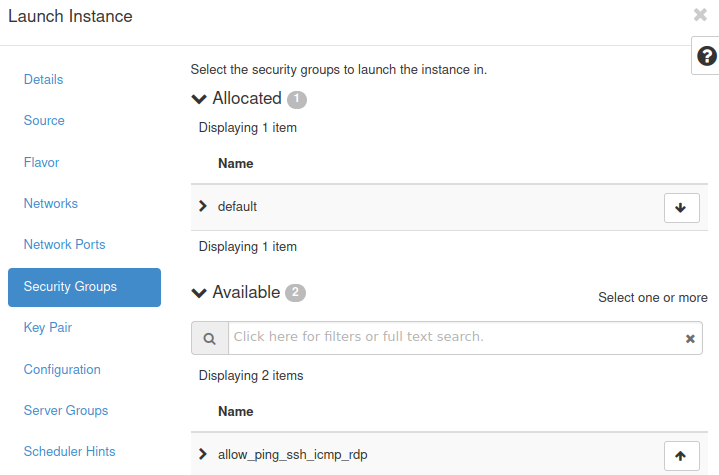719x475 pixels.
Task: Switch to the Source tab
Action: [44, 120]
